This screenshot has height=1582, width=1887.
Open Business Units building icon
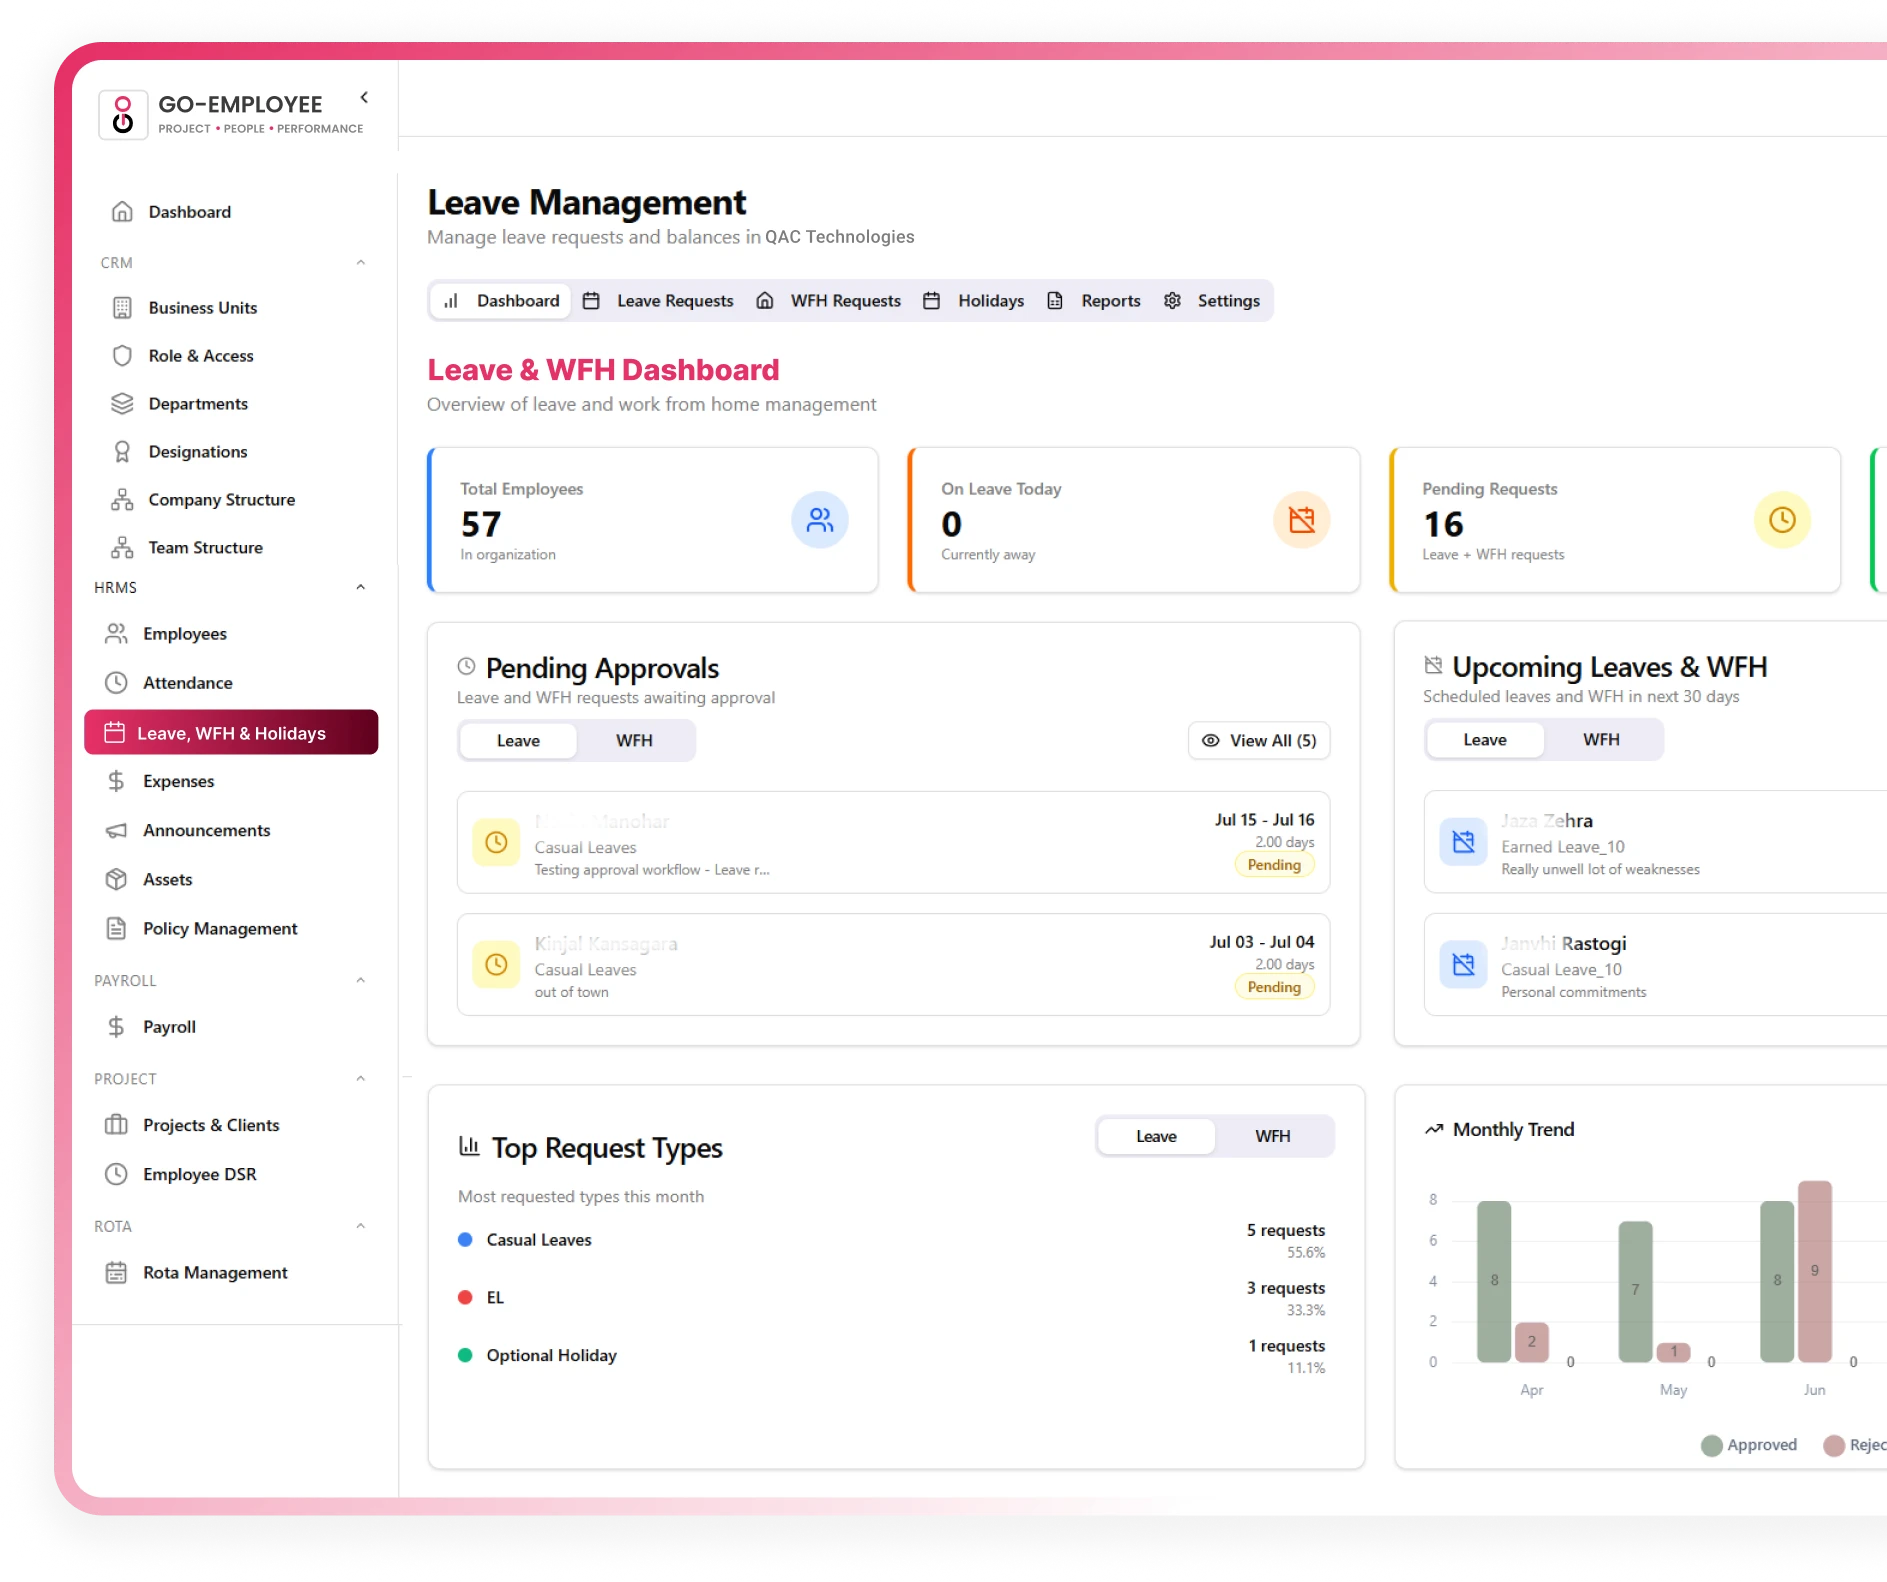coord(122,308)
